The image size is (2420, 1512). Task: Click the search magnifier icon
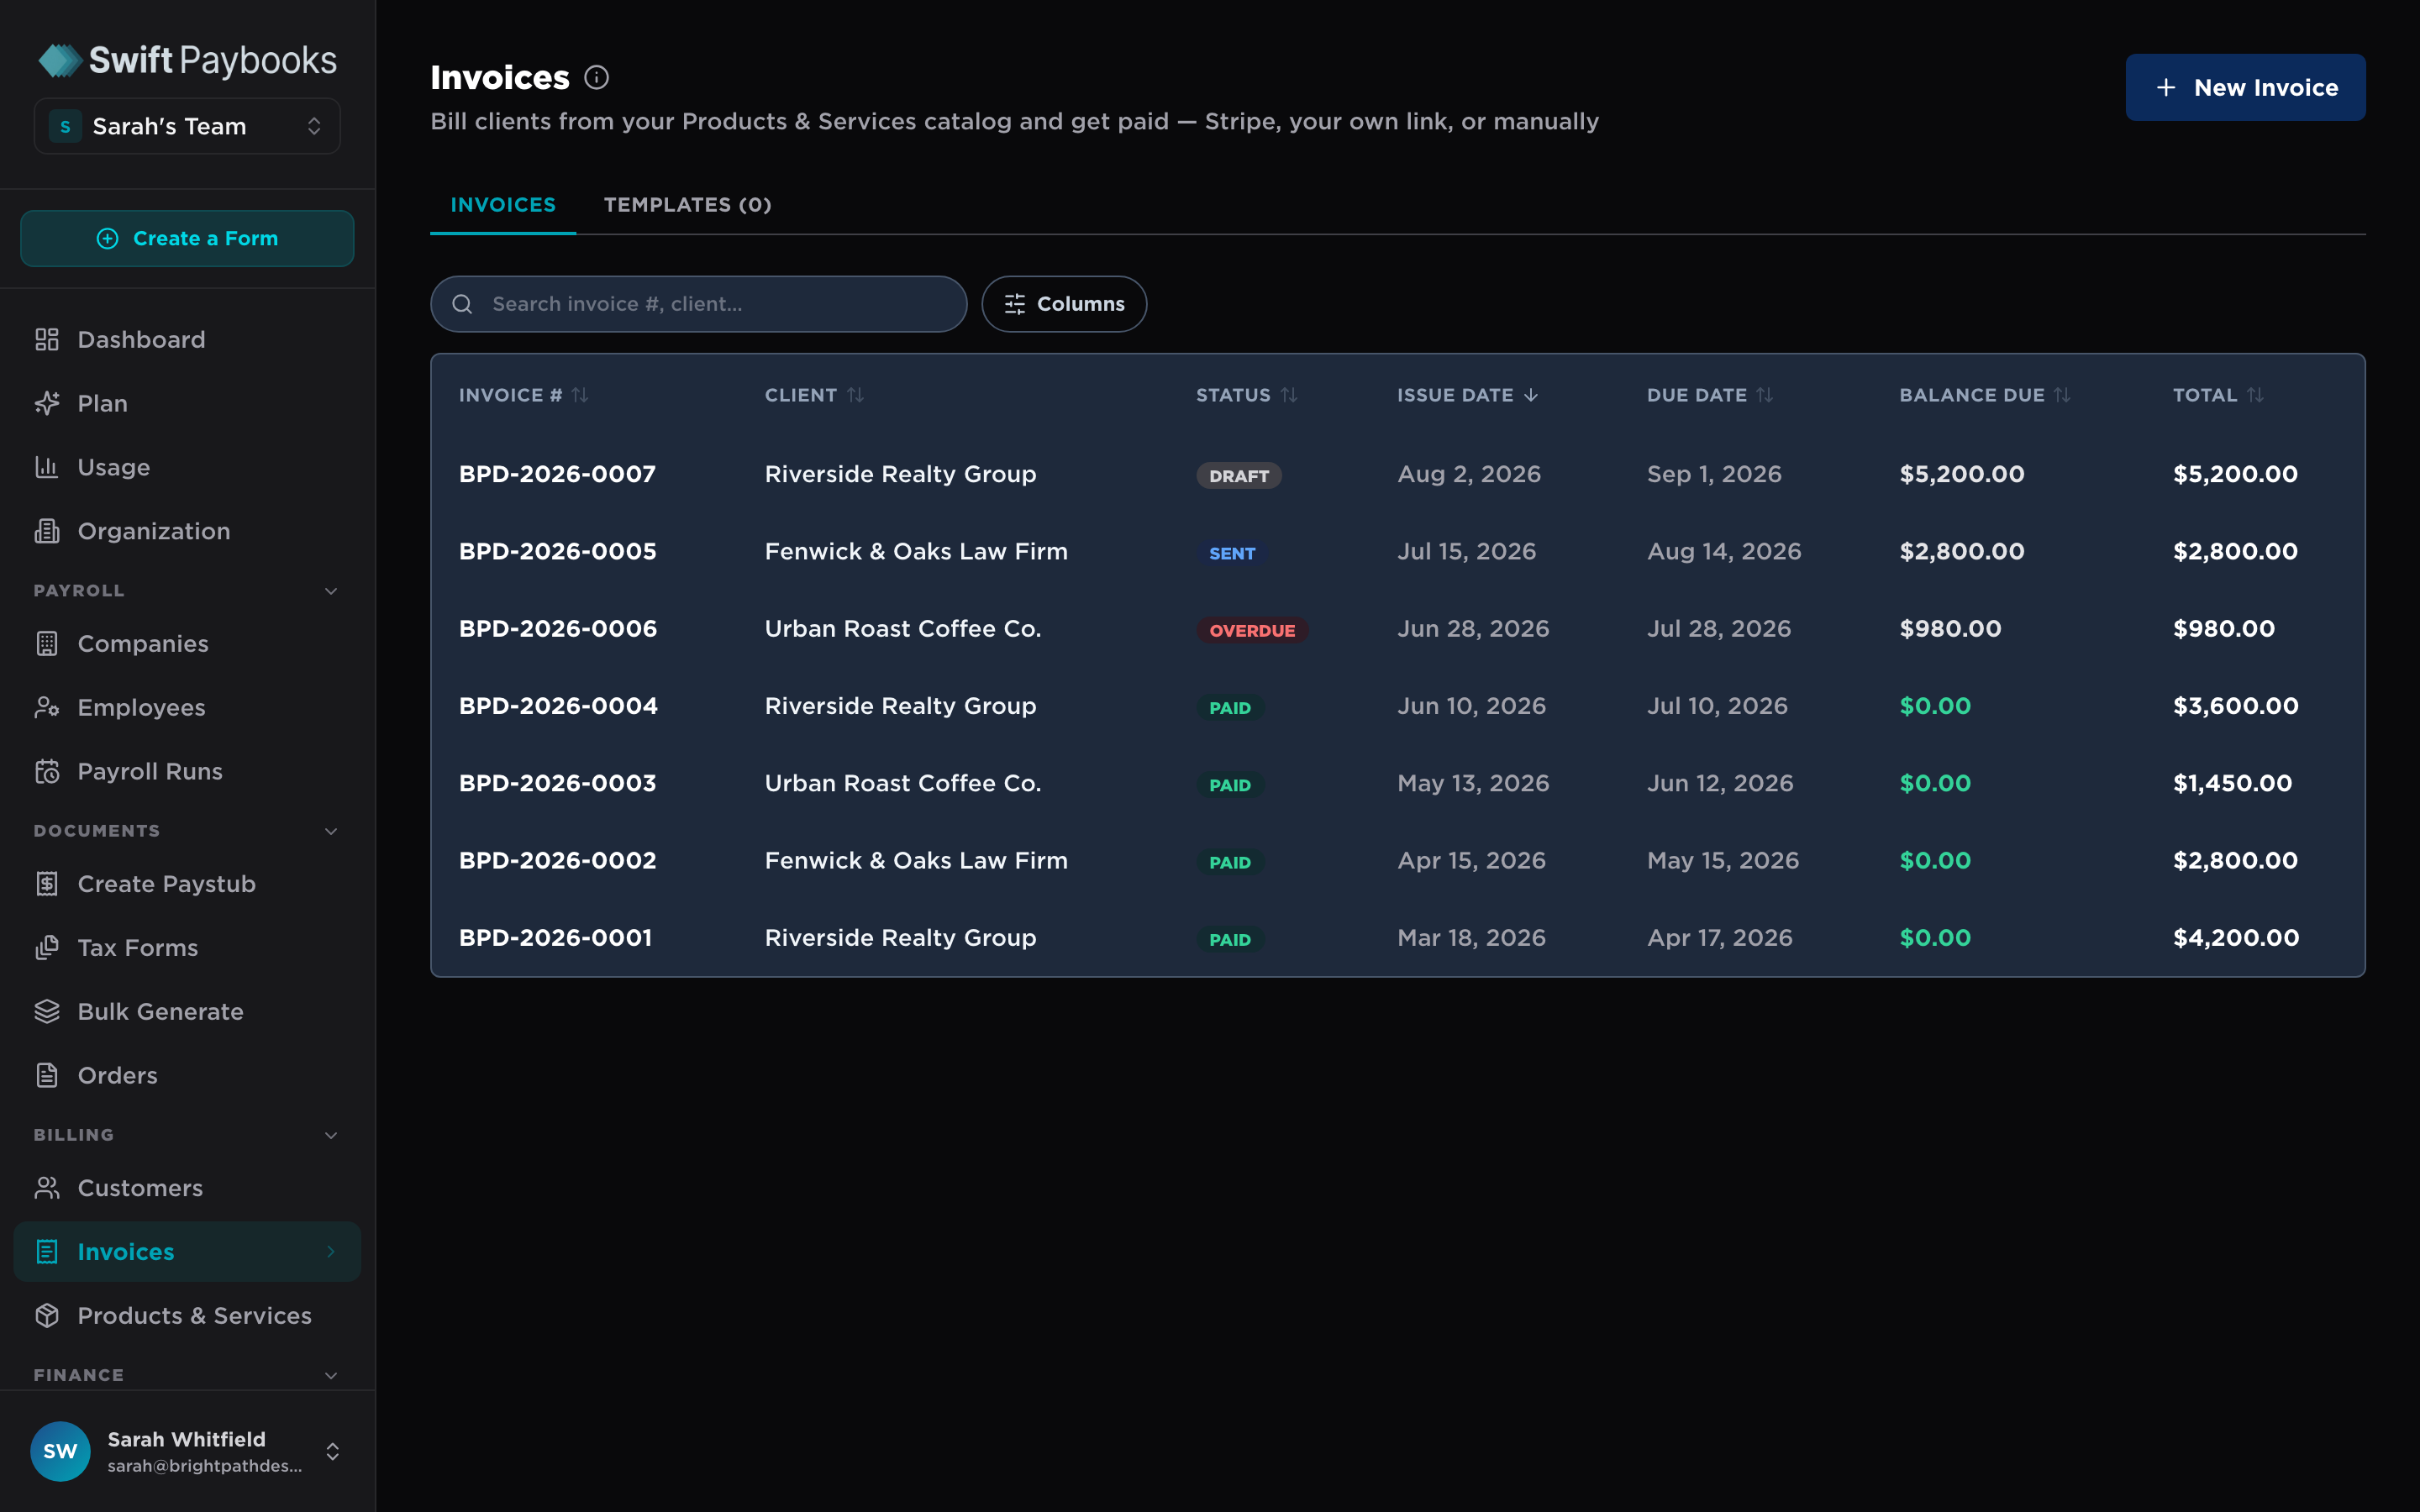click(x=462, y=304)
